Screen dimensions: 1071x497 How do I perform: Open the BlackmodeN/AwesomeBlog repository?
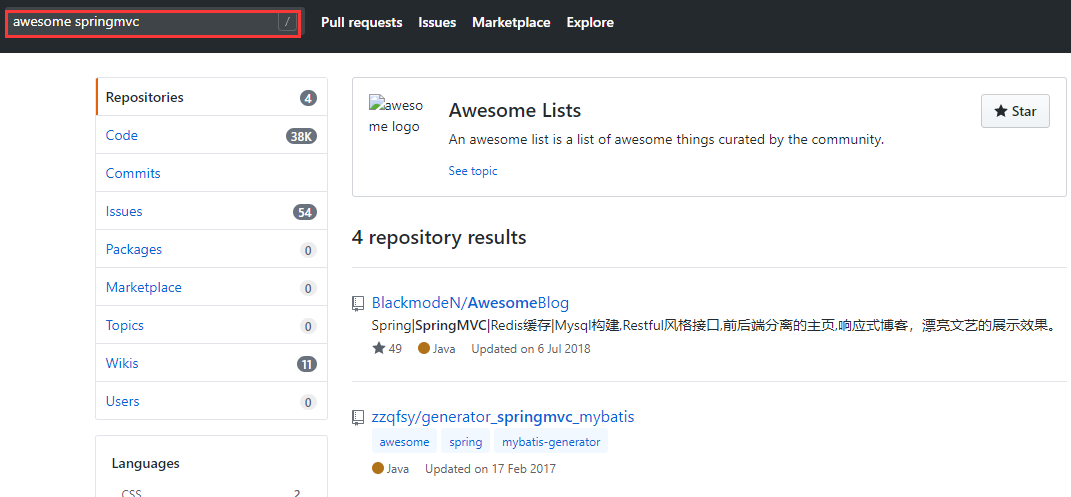tap(471, 303)
